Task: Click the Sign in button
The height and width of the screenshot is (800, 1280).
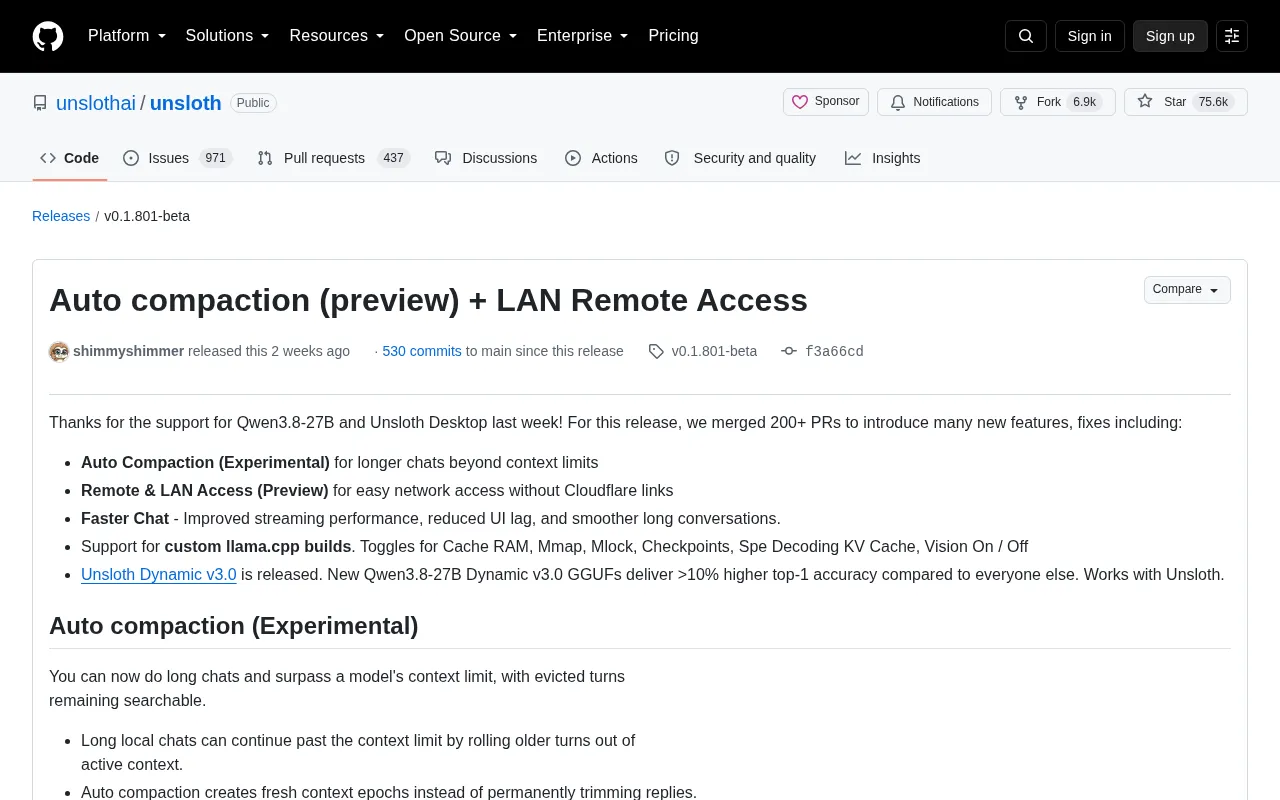Action: [x=1089, y=36]
